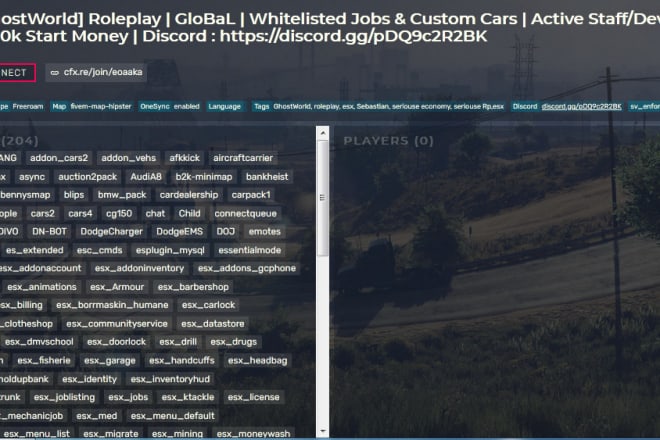
Task: Click the Freeroam game type value
Action: point(28,107)
